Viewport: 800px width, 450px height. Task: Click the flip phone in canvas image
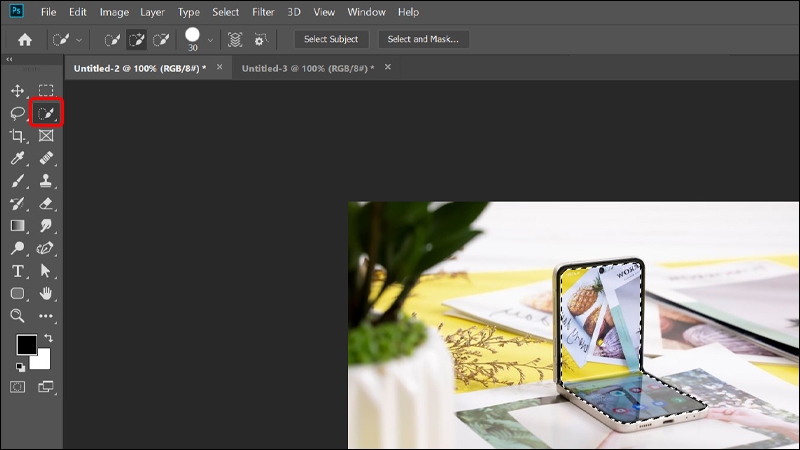coord(622,347)
